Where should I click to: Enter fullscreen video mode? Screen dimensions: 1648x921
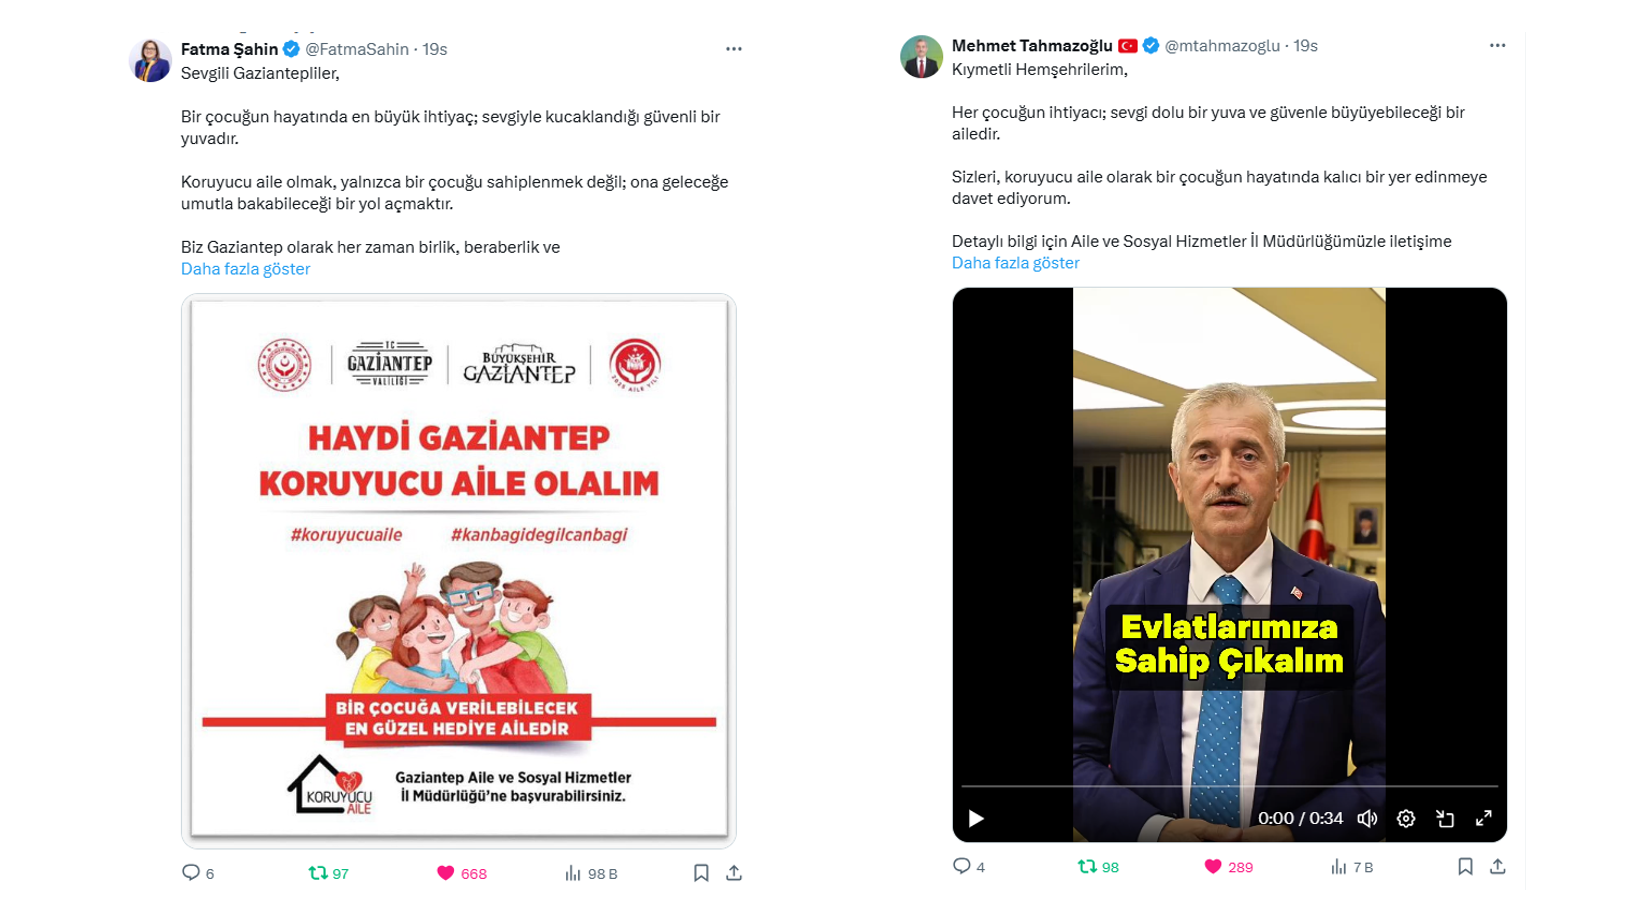(1484, 819)
